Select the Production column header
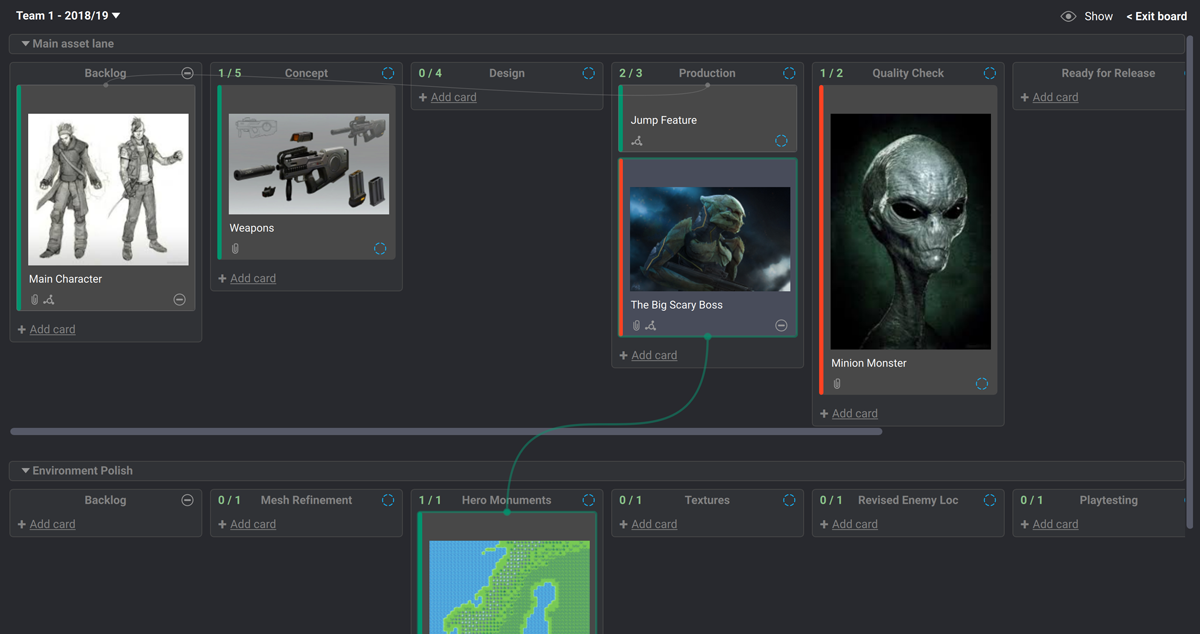Image resolution: width=1200 pixels, height=634 pixels. tap(706, 73)
